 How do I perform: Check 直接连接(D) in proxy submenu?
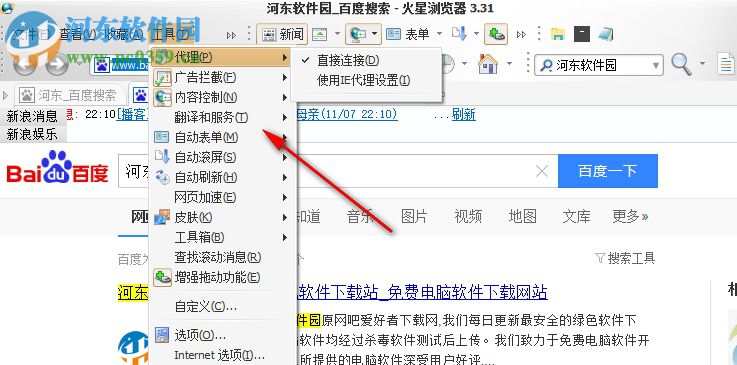click(x=366, y=60)
